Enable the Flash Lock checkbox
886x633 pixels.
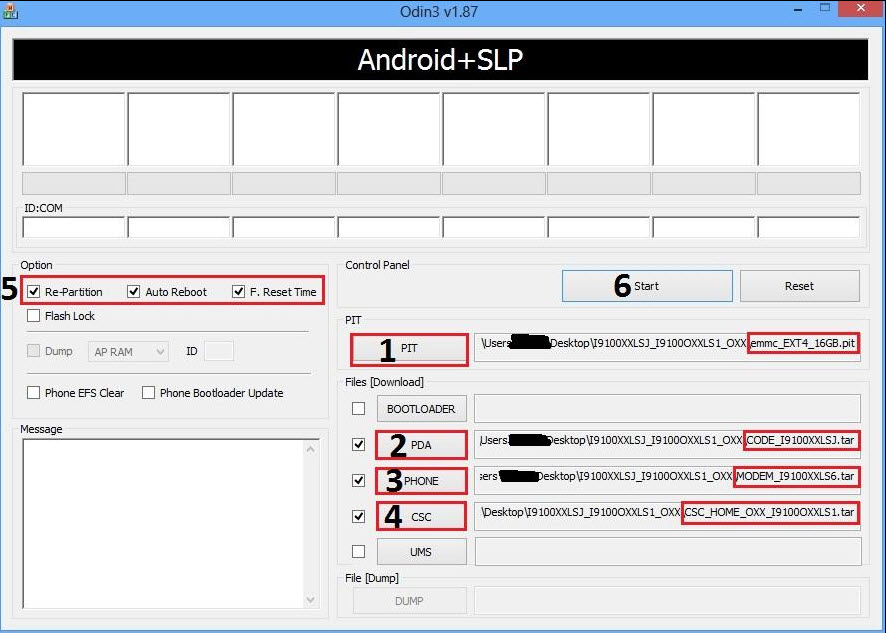coord(34,315)
